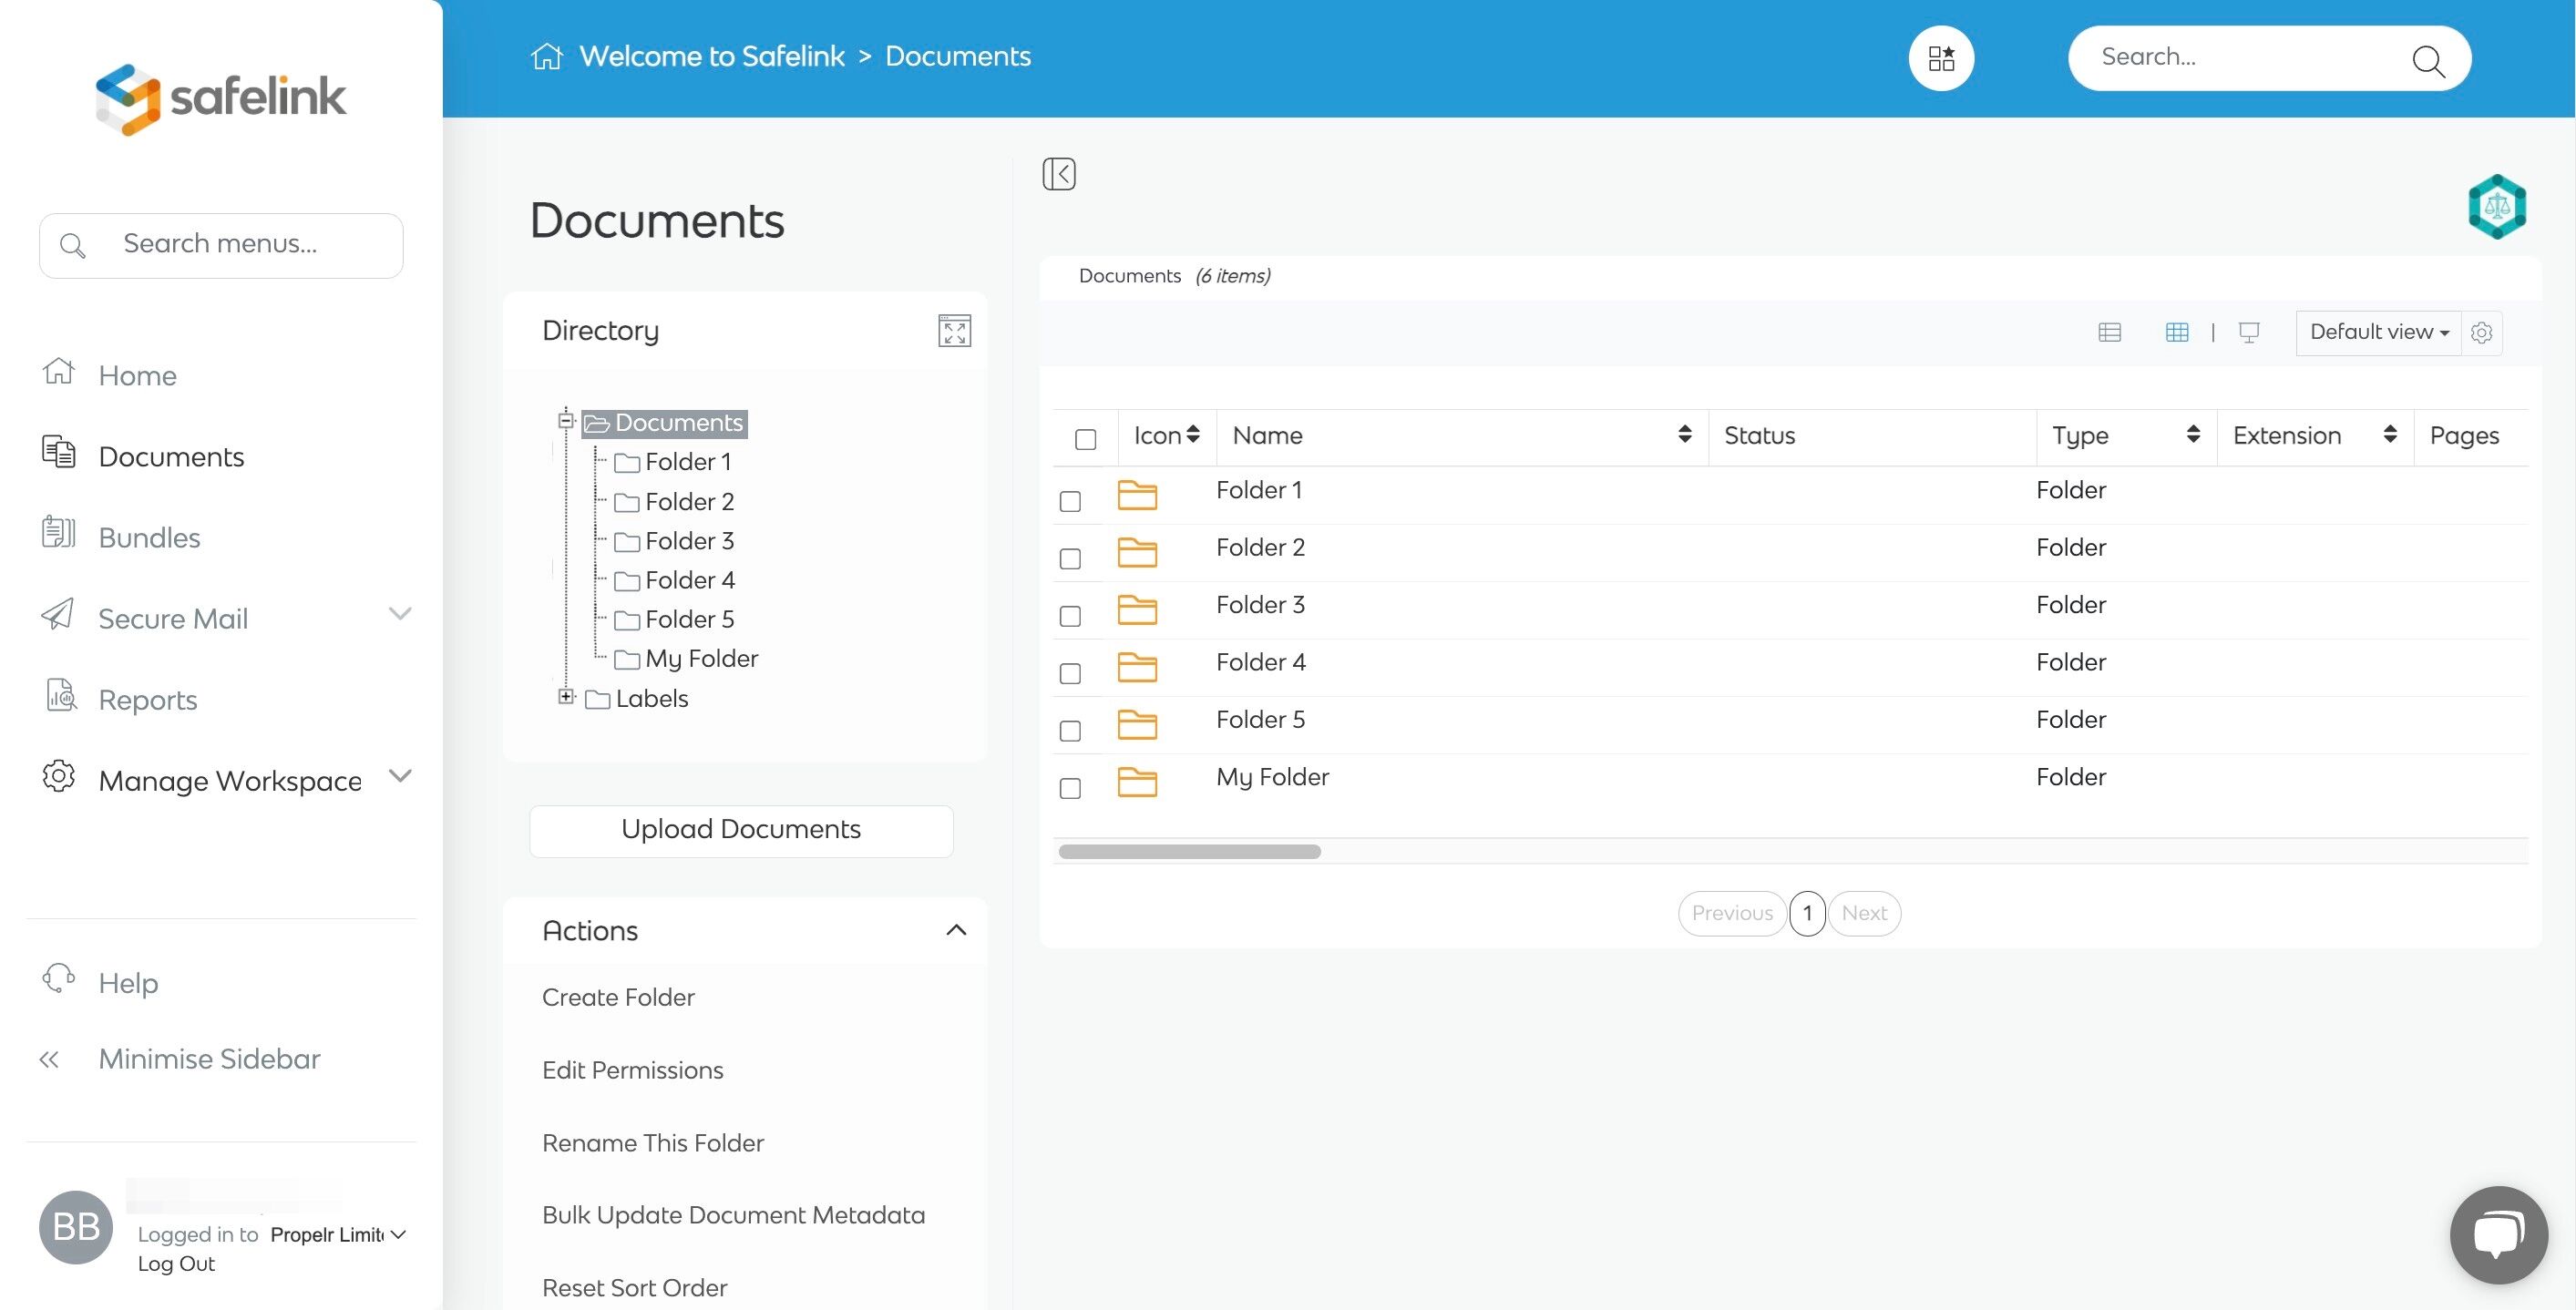Viewport: 2576px width, 1310px height.
Task: Check the select-all header checkbox
Action: point(1085,439)
